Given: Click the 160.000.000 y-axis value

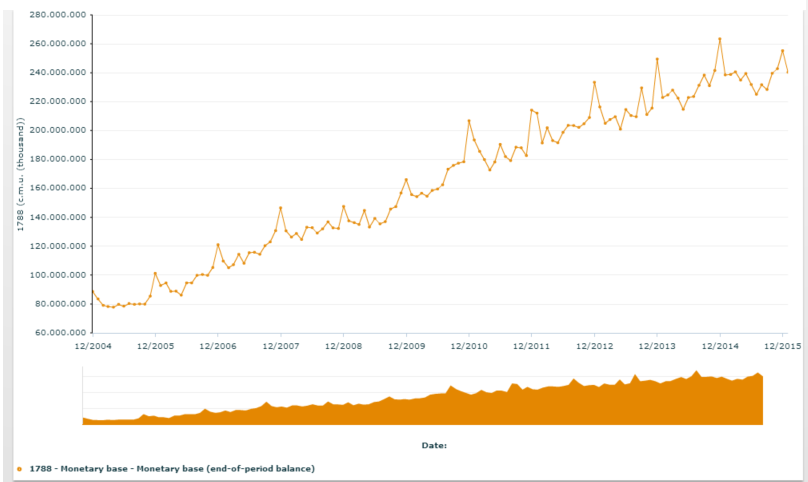Looking at the screenshot, I should coord(58,188).
